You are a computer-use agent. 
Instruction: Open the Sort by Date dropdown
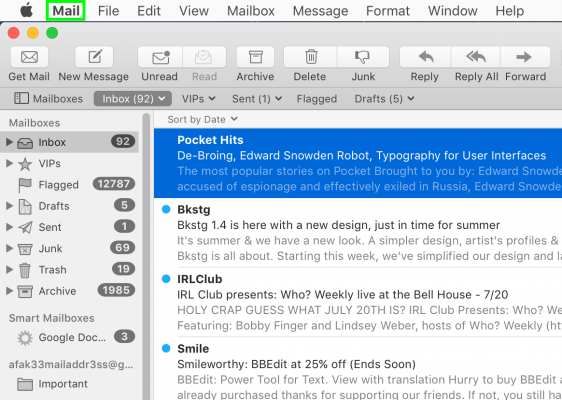[203, 119]
